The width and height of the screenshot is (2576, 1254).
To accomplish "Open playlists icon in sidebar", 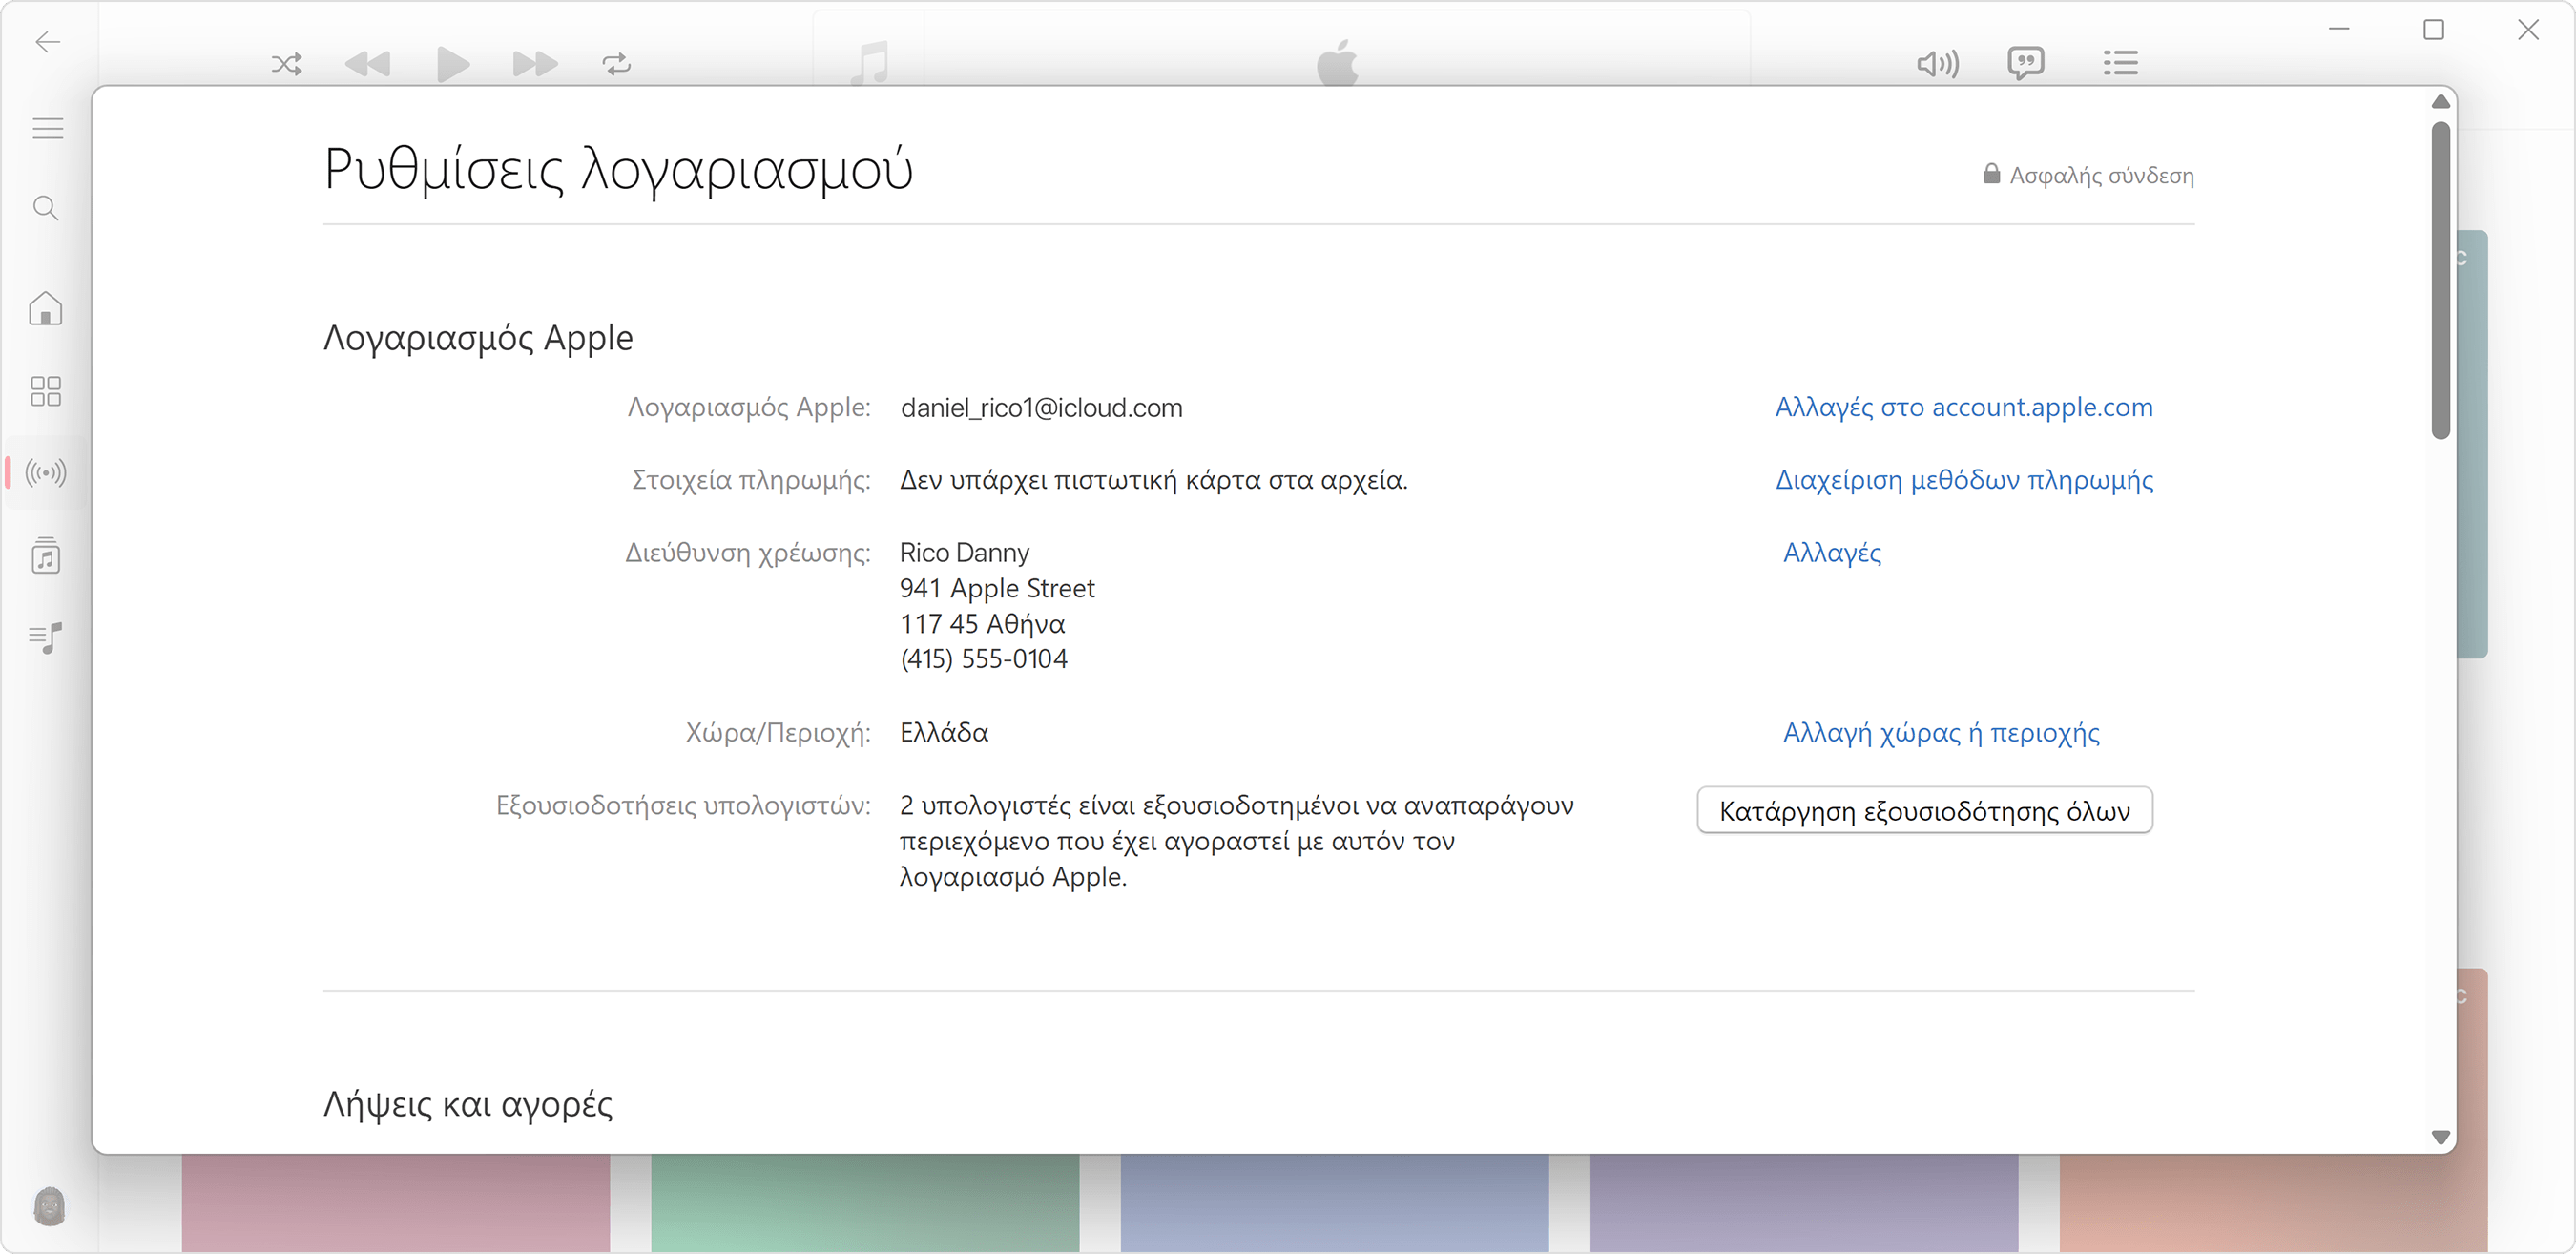I will (46, 637).
